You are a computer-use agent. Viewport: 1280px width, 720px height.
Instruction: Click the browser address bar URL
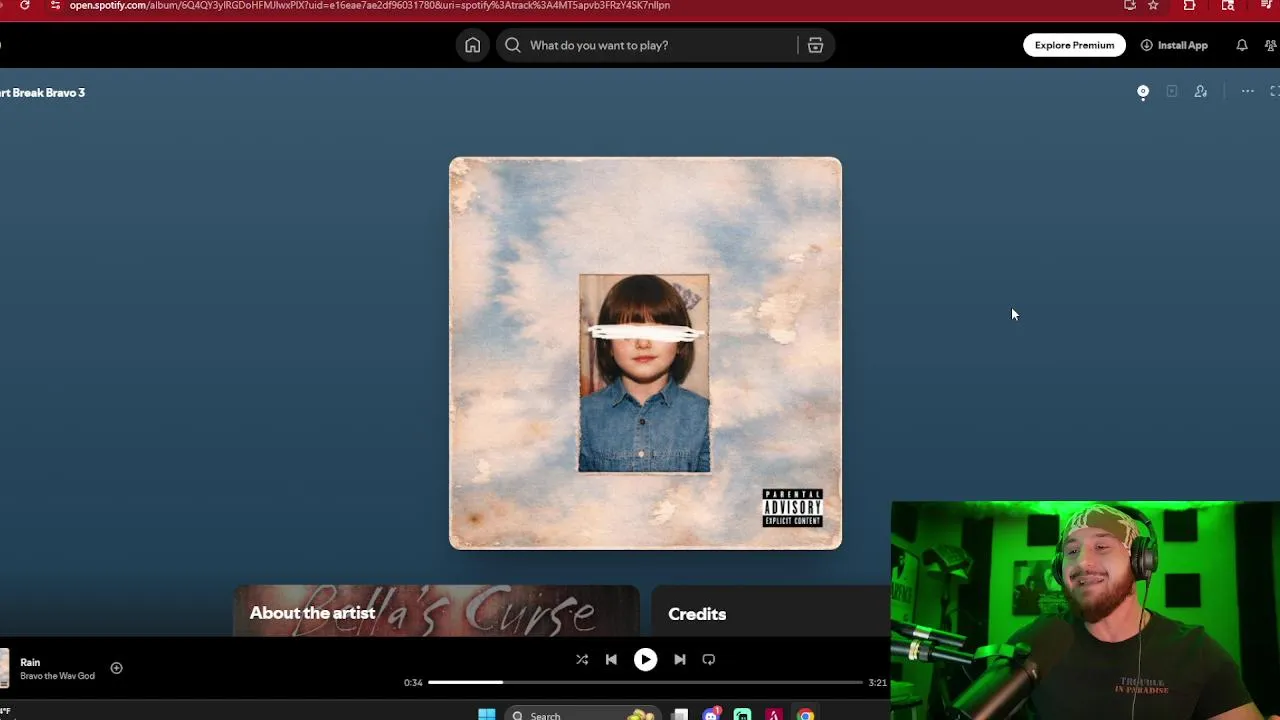click(369, 5)
